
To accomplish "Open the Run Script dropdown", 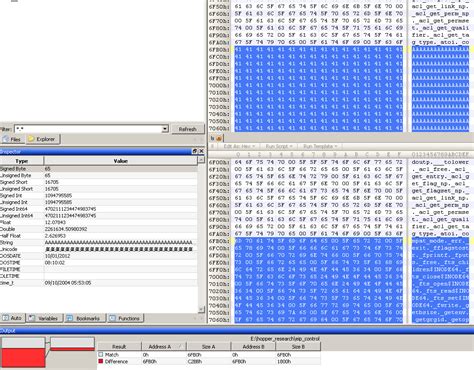I will (x=279, y=146).
